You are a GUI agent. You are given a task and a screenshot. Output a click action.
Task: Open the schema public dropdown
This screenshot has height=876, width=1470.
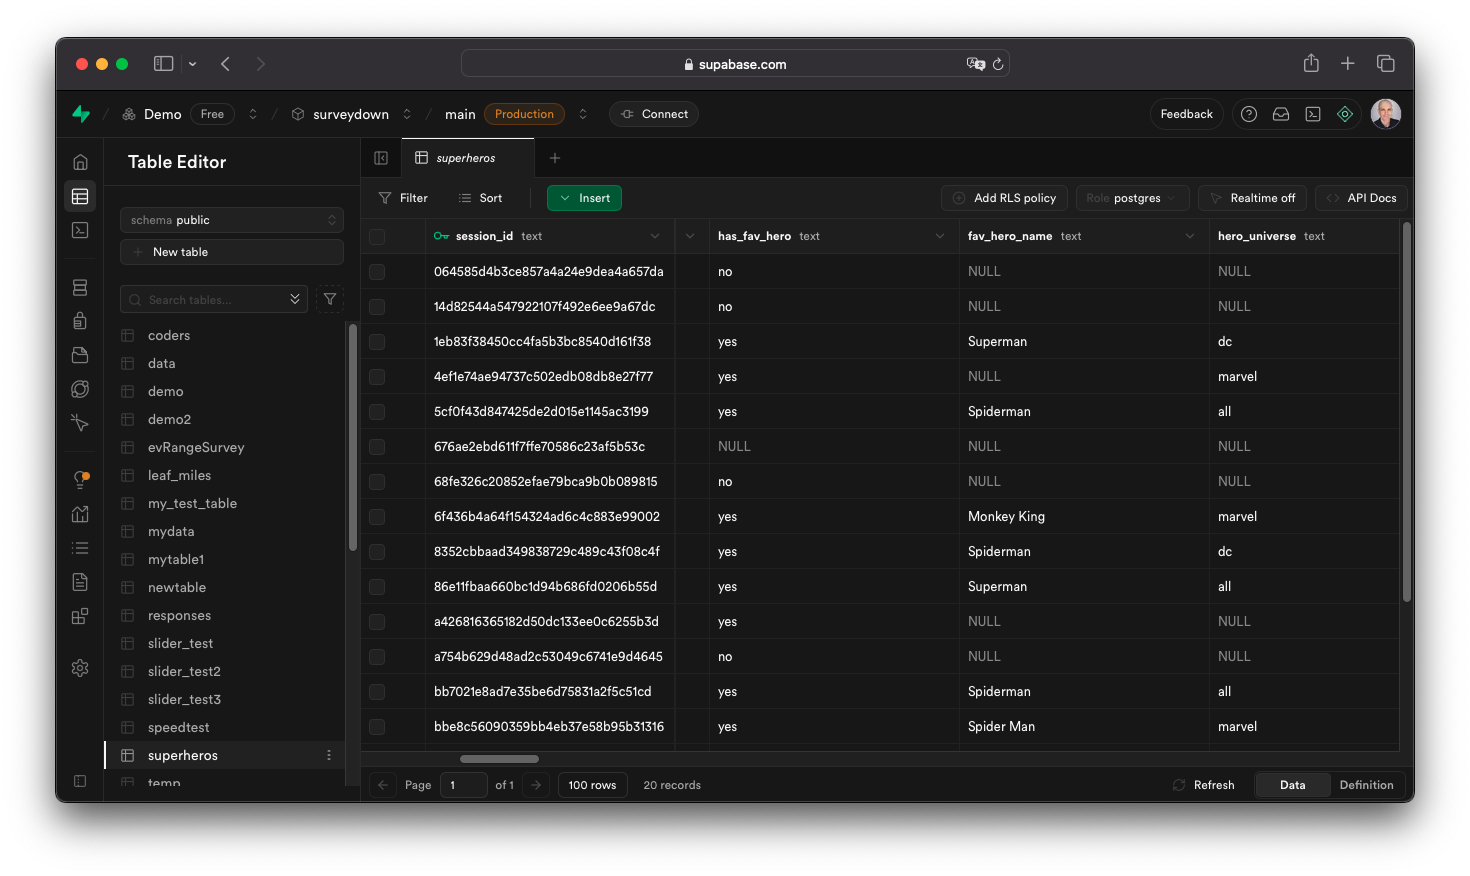pyautogui.click(x=231, y=220)
